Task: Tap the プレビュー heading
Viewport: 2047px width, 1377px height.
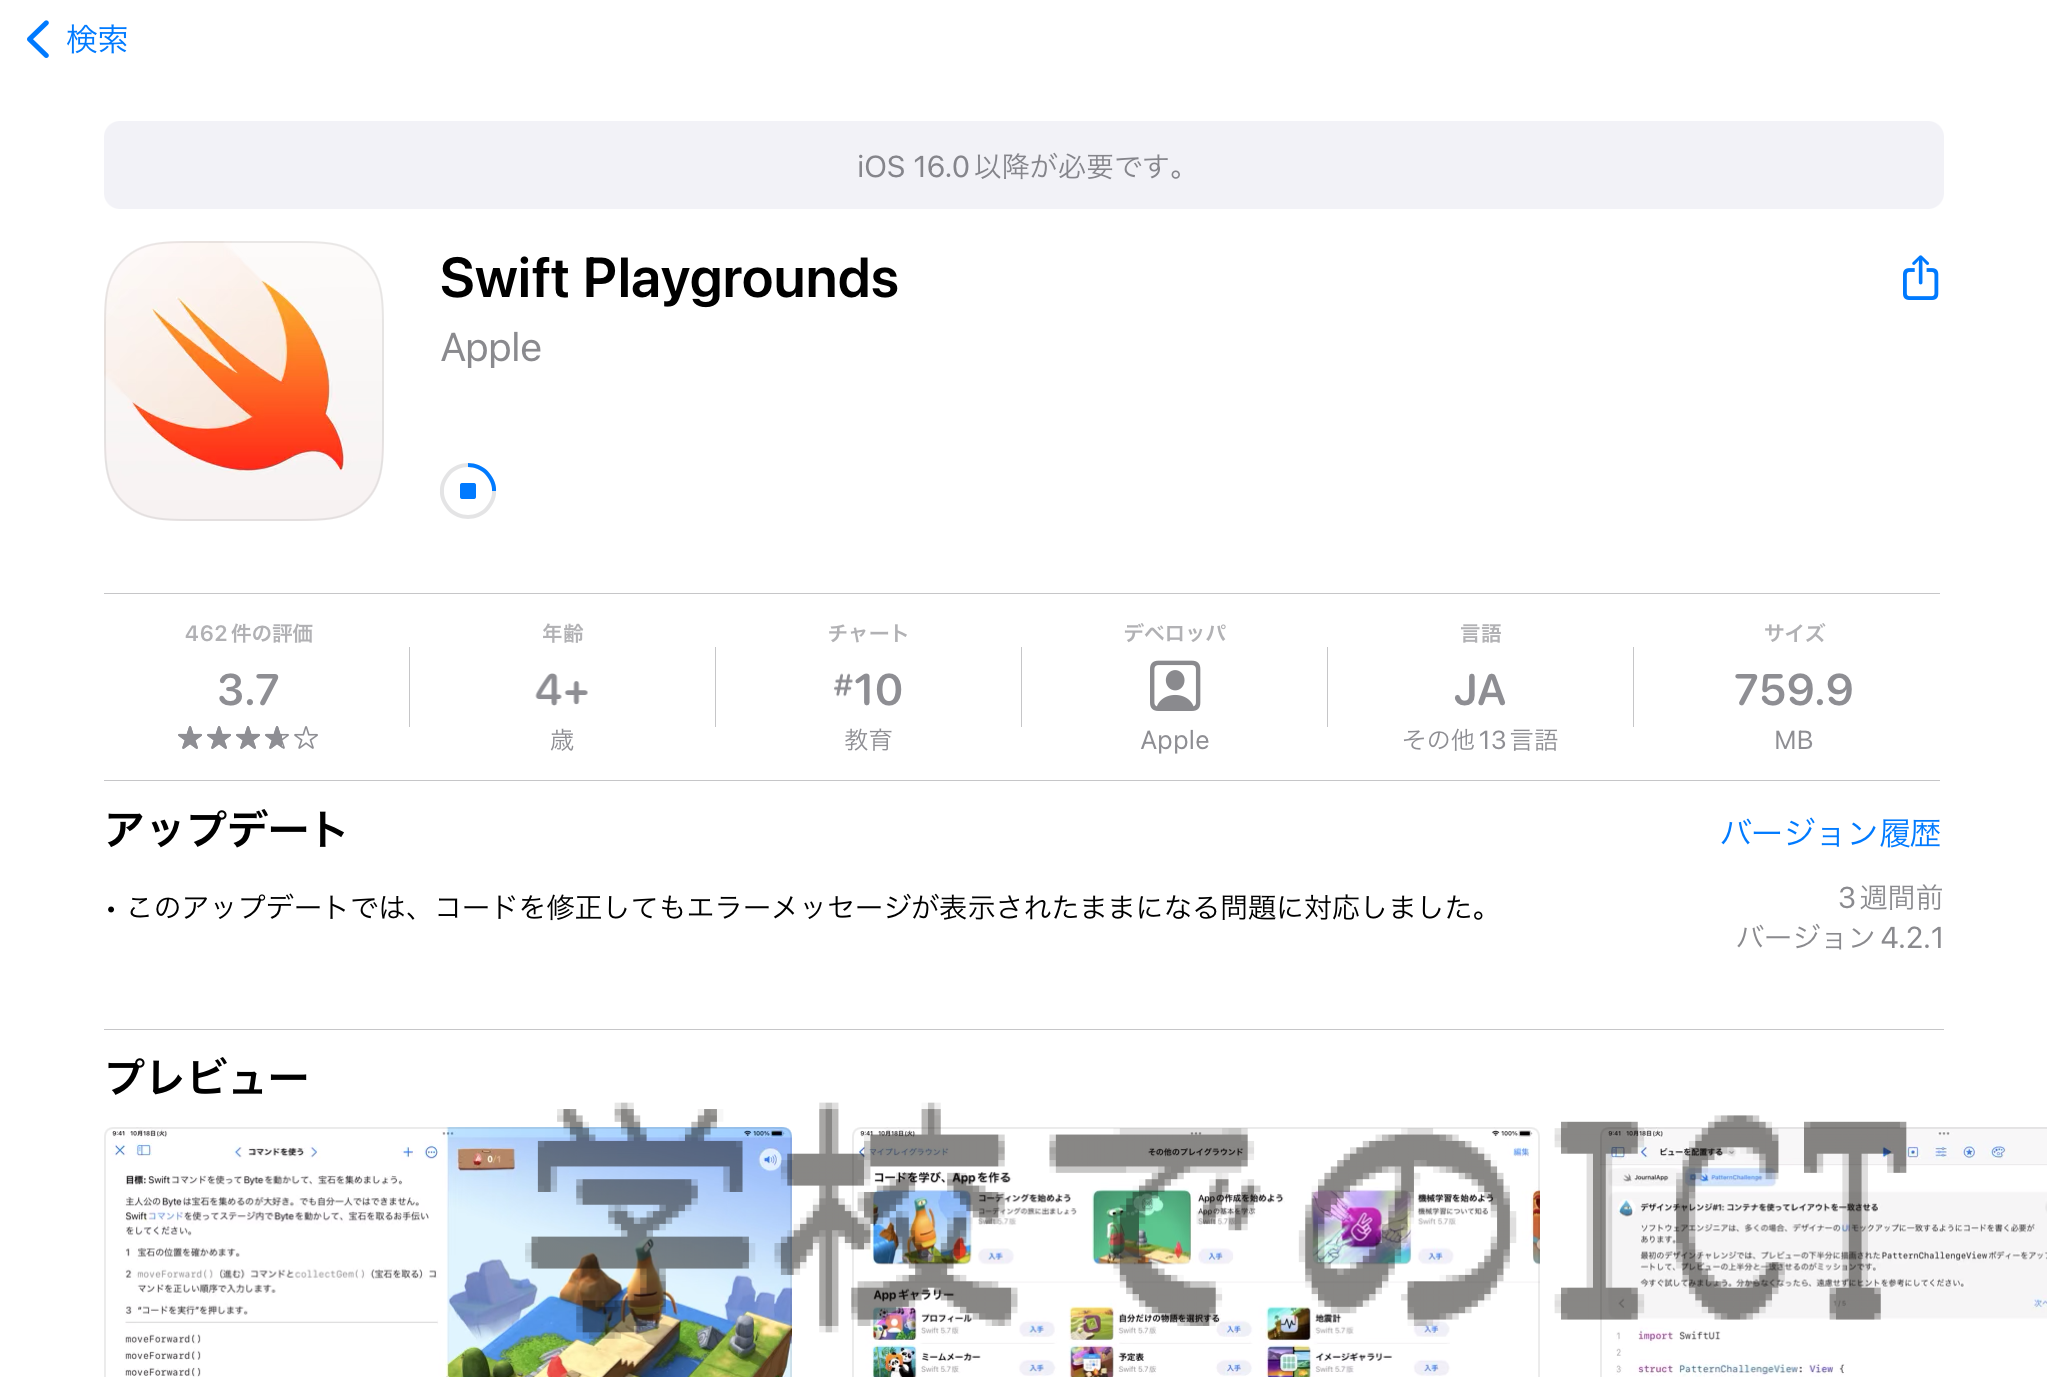Action: click(207, 1078)
